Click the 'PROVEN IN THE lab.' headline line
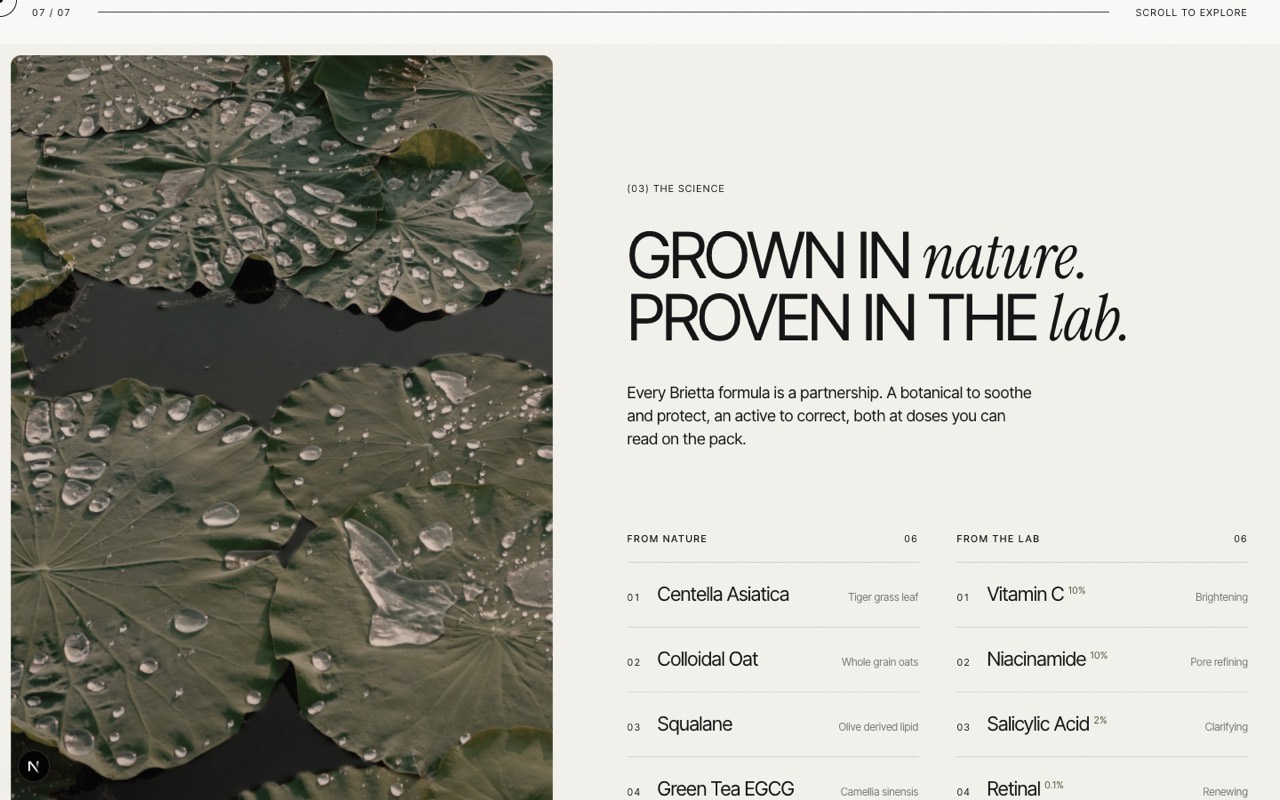The image size is (1280, 800). pyautogui.click(x=877, y=319)
